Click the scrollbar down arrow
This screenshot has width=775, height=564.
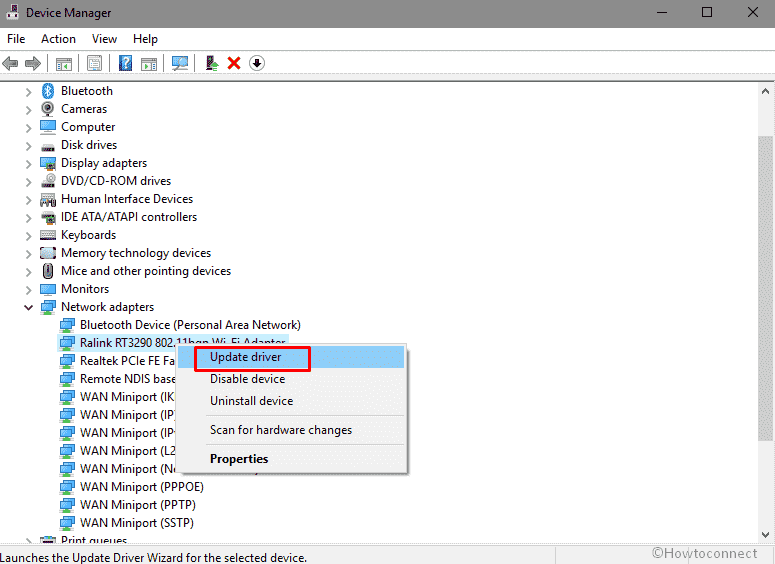pyautogui.click(x=765, y=535)
